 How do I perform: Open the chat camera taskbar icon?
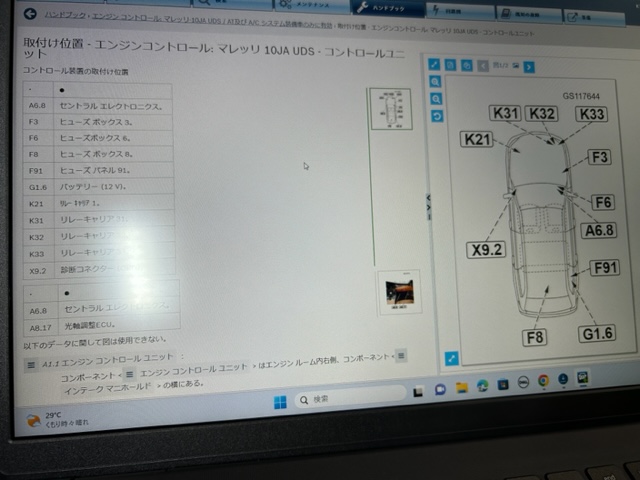click(440, 389)
